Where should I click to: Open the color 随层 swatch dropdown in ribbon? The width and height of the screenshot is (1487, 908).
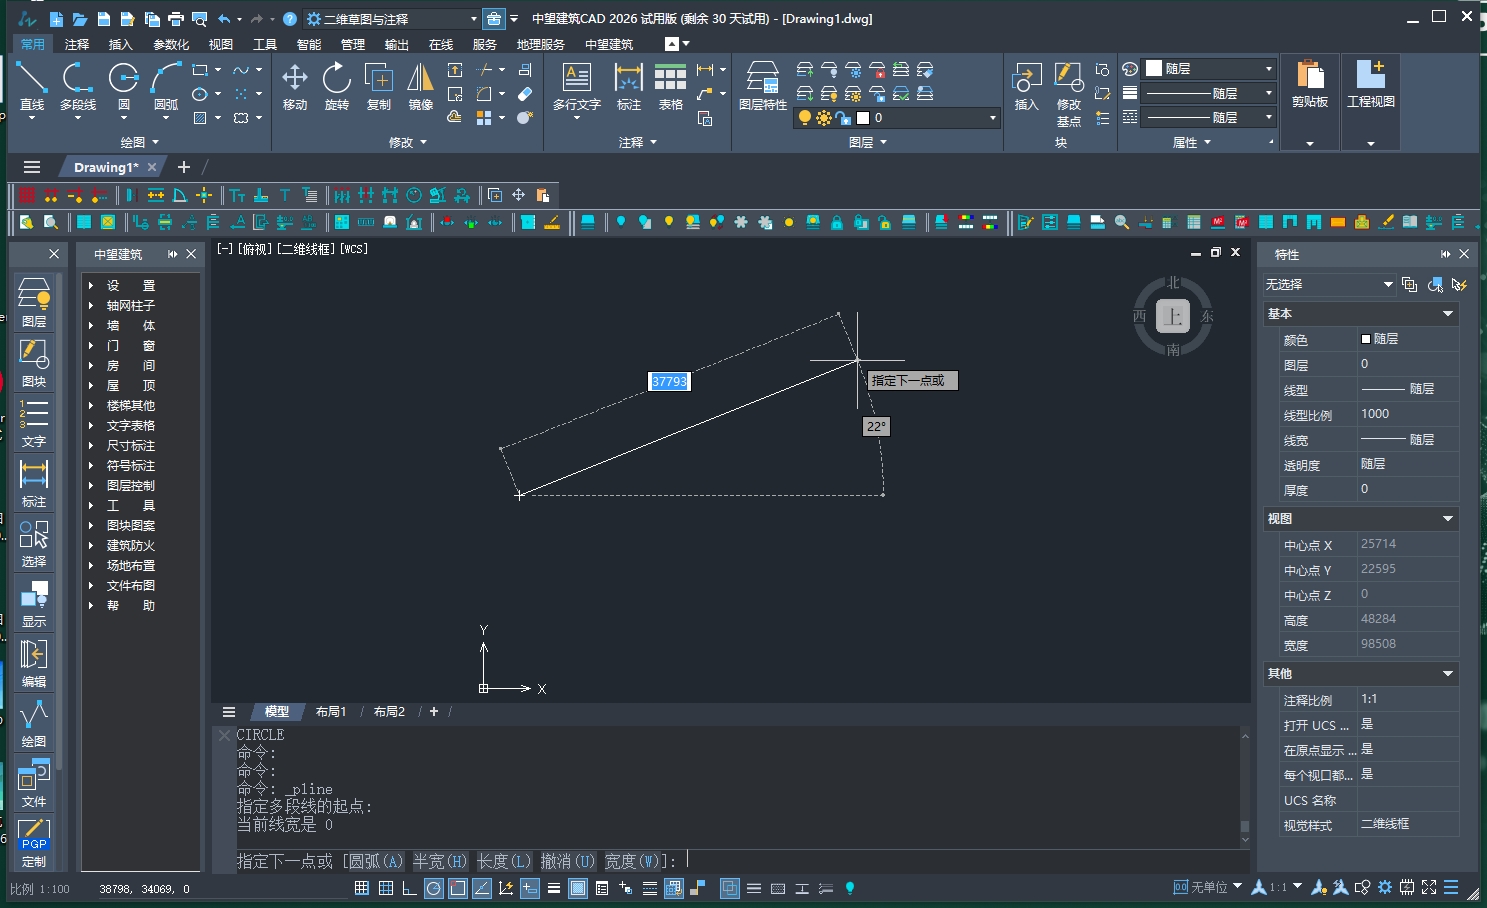pos(1211,69)
